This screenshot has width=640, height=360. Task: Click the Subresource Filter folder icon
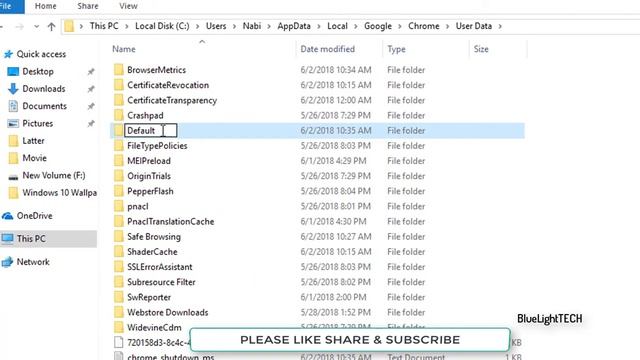[x=118, y=282]
